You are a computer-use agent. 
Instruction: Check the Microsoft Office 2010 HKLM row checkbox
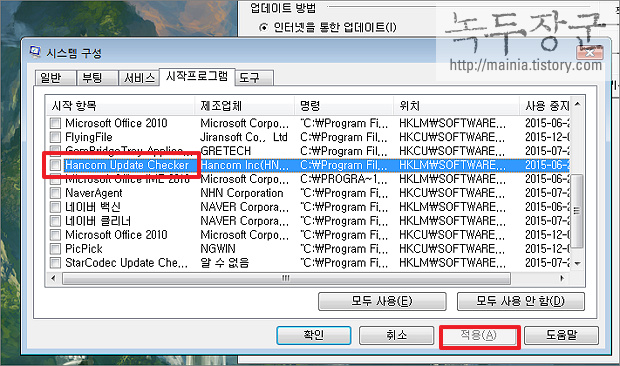pos(55,123)
